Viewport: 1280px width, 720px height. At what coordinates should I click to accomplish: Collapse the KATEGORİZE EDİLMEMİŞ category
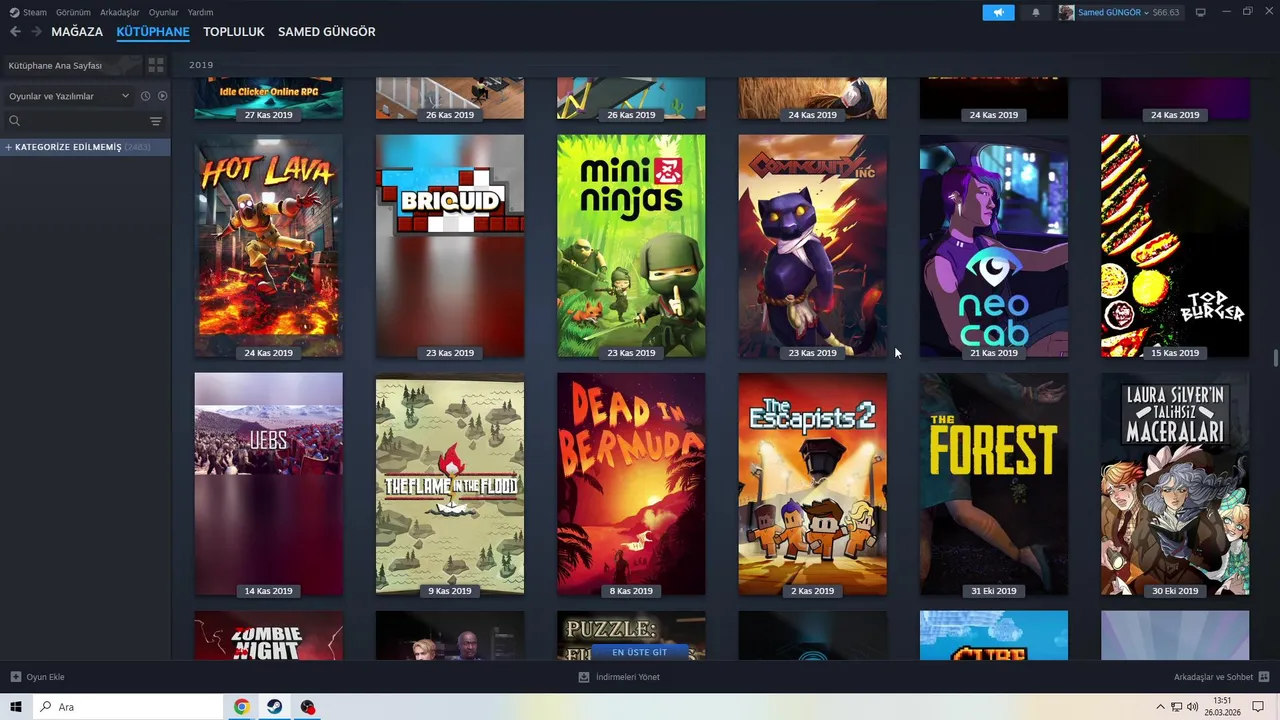[x=85, y=147]
